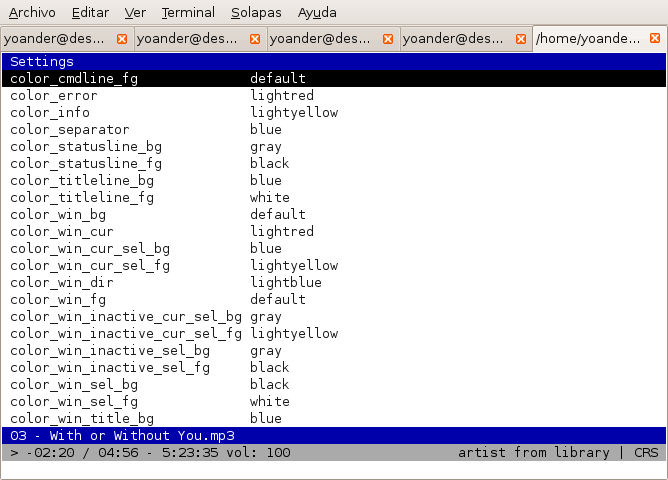
Task: Select the color_win_inactive_sel_bg row
Action: (x=334, y=351)
